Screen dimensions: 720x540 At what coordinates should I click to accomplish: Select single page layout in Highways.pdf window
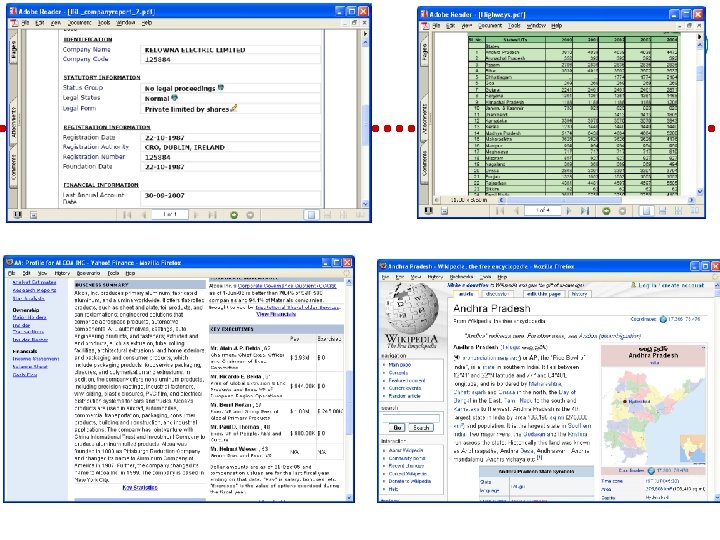(x=647, y=211)
